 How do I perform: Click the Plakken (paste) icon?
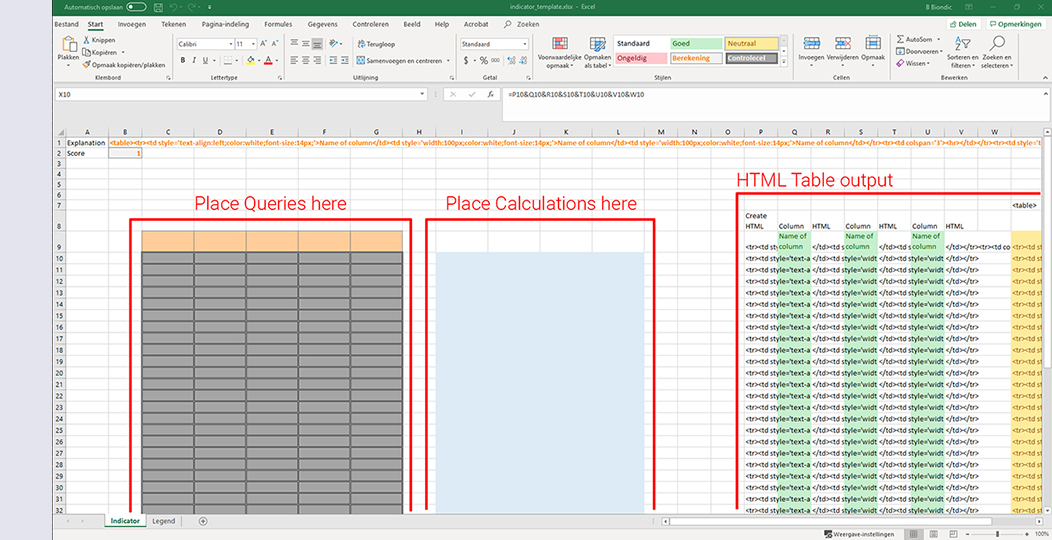[x=68, y=44]
